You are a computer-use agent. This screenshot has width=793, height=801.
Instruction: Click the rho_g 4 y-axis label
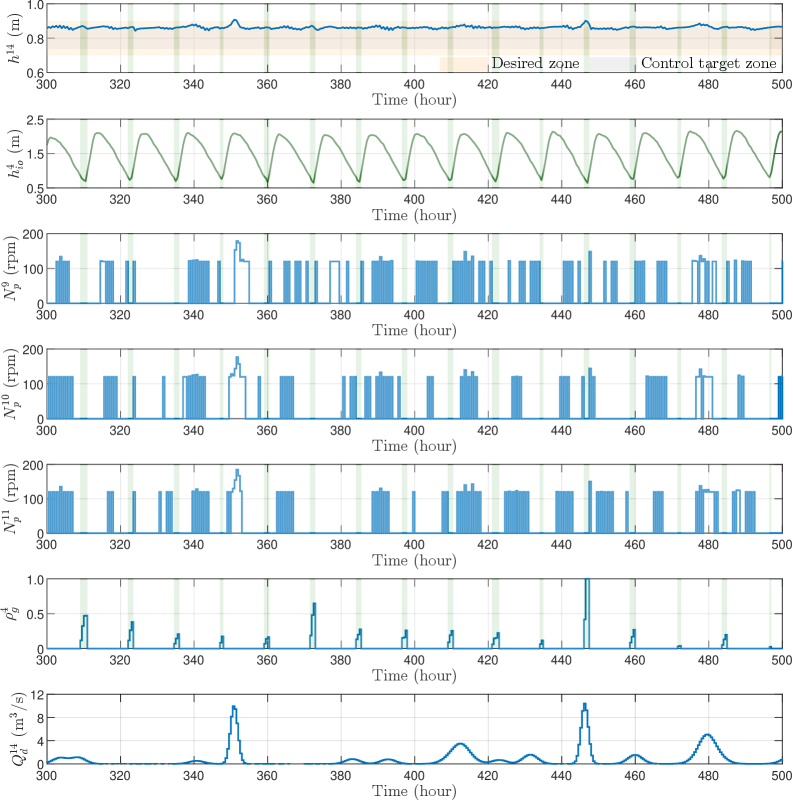10,614
